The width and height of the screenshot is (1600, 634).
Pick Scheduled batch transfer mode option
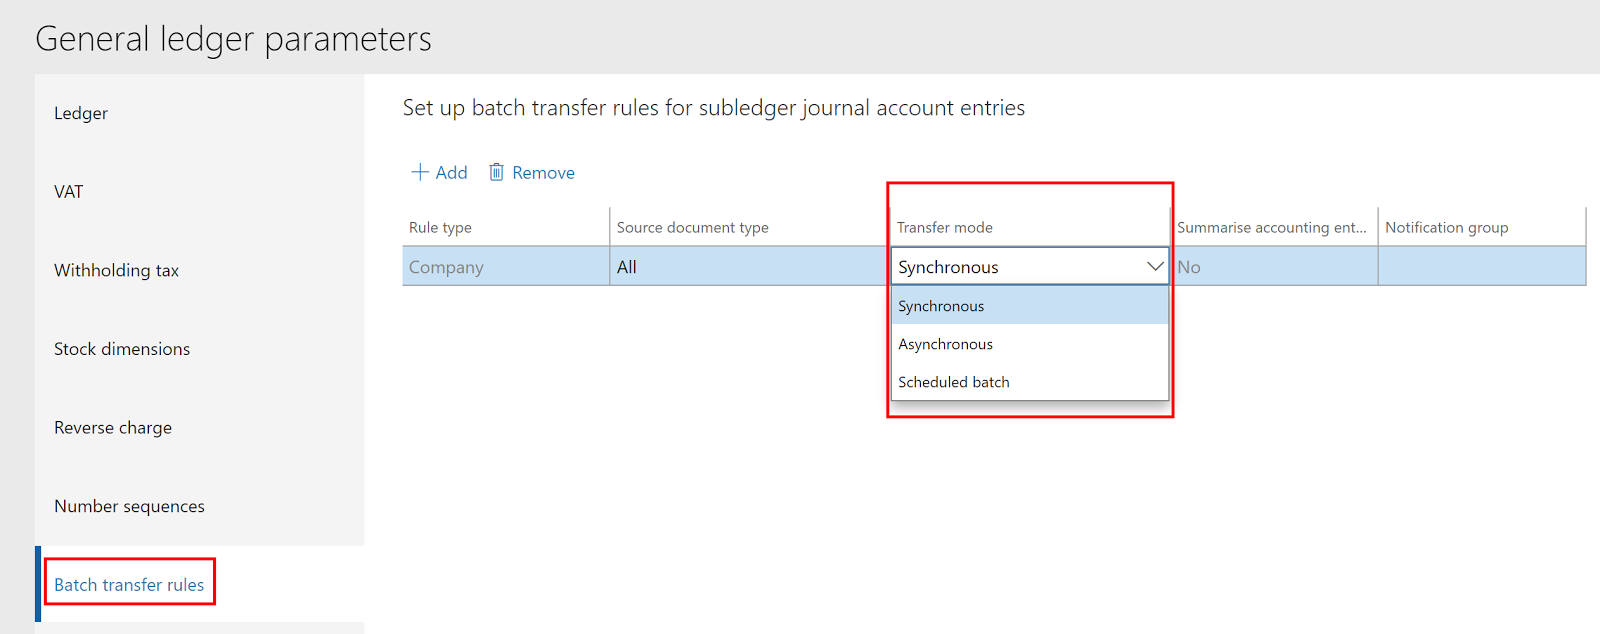click(x=954, y=382)
